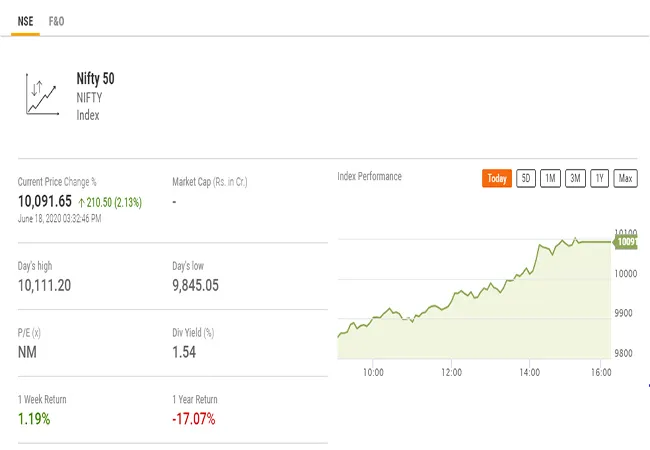Select the Max chart range button

(x=625, y=179)
